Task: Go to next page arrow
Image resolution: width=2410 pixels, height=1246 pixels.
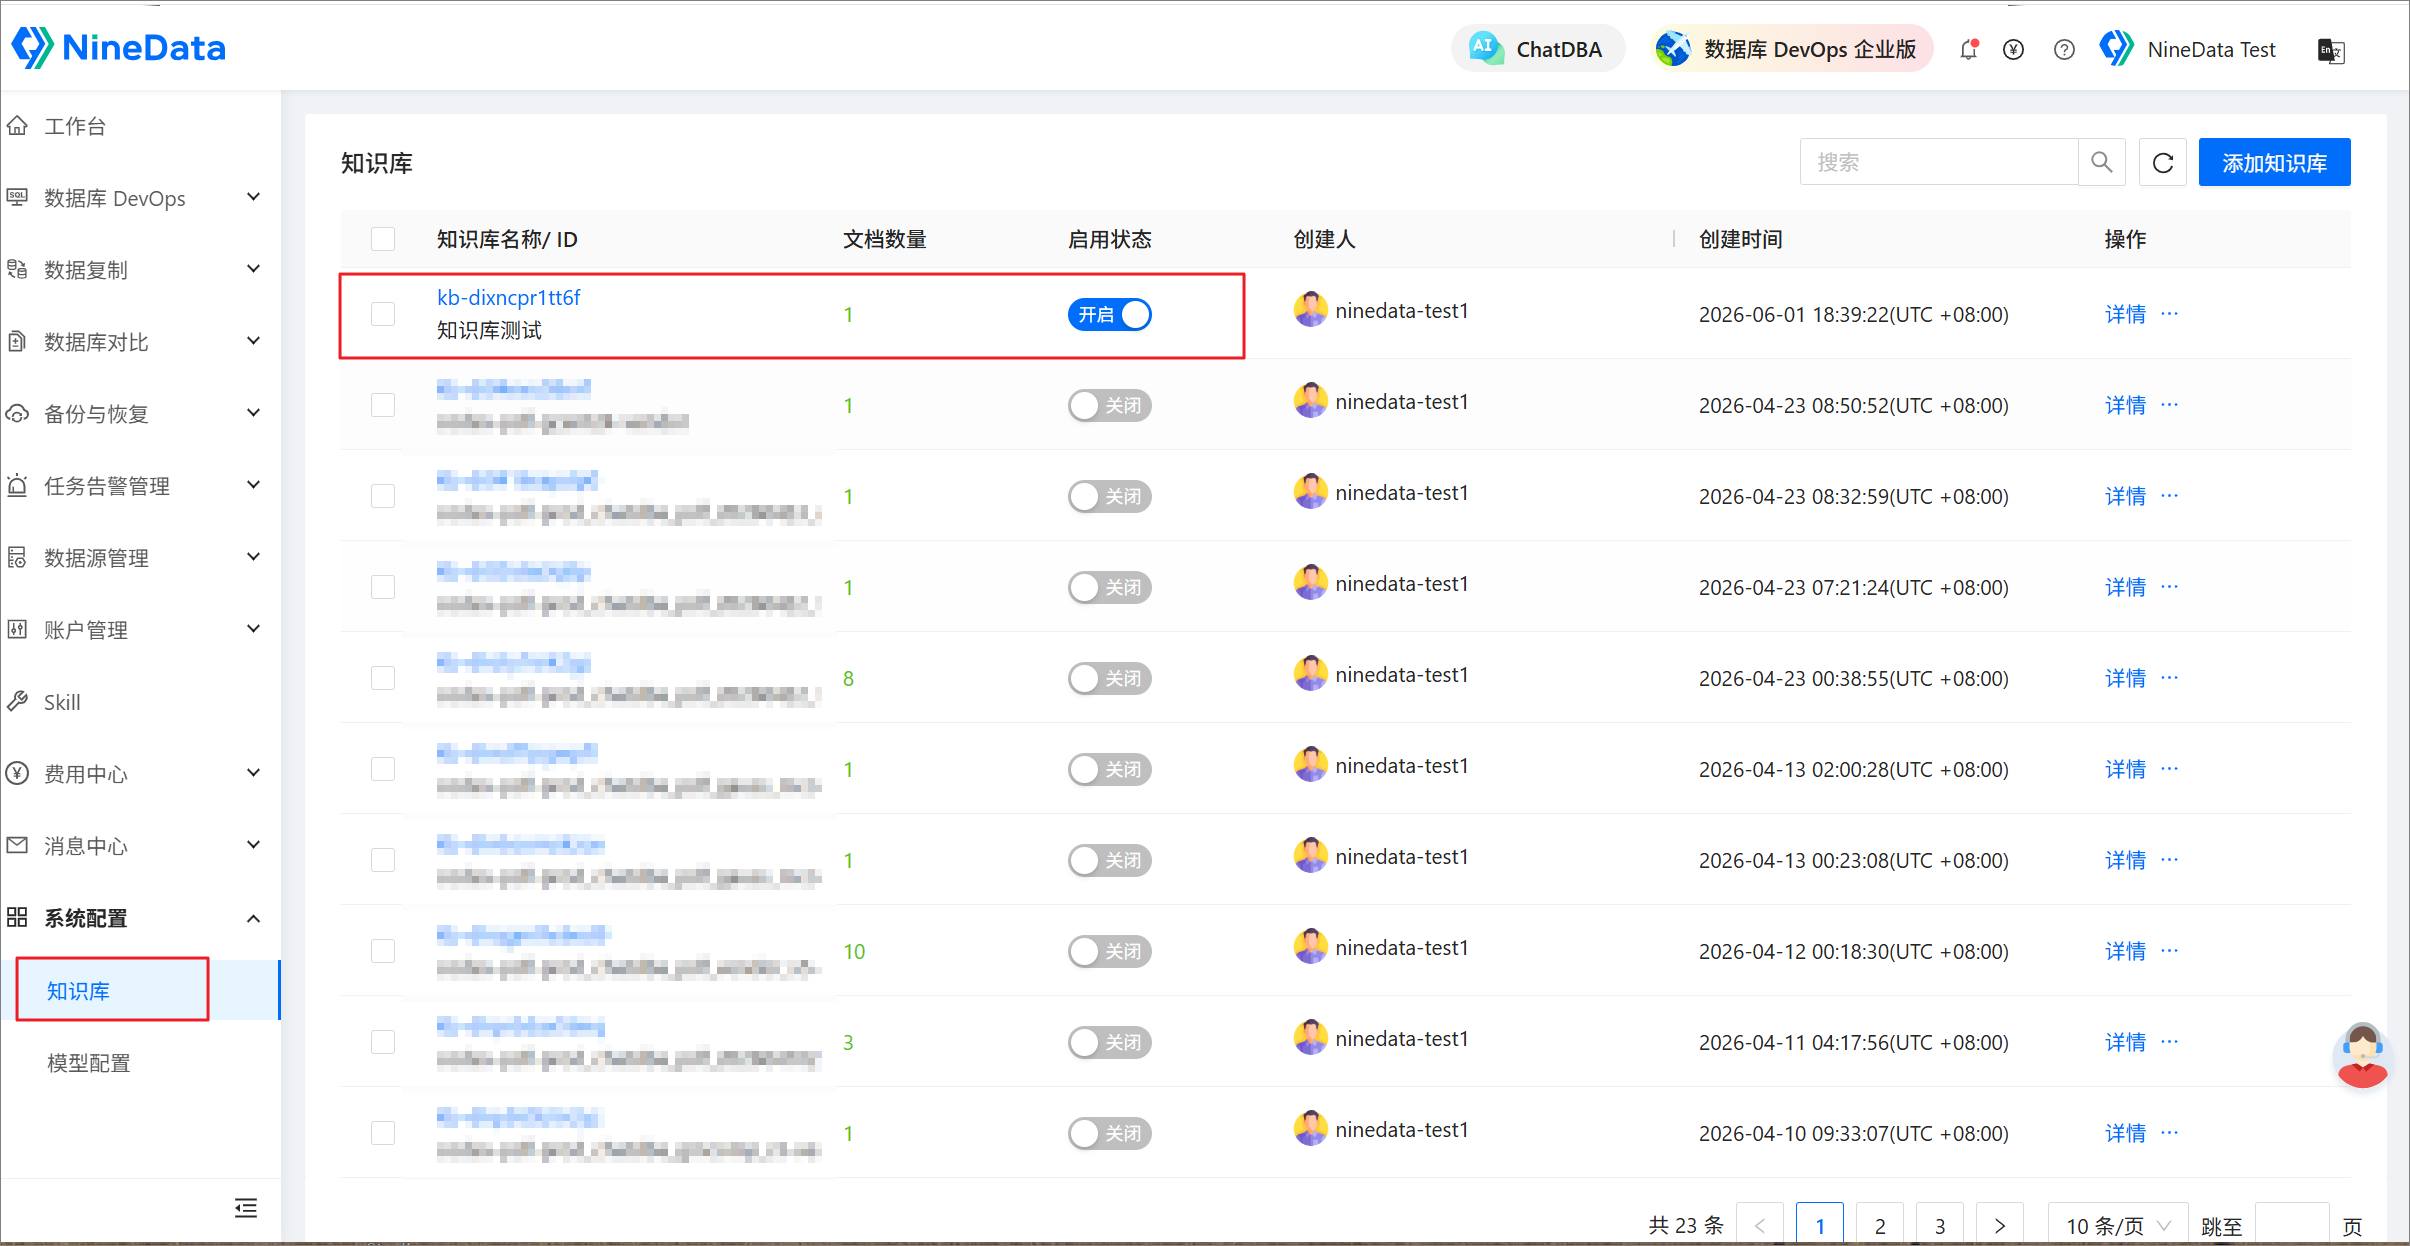Action: click(2000, 1225)
